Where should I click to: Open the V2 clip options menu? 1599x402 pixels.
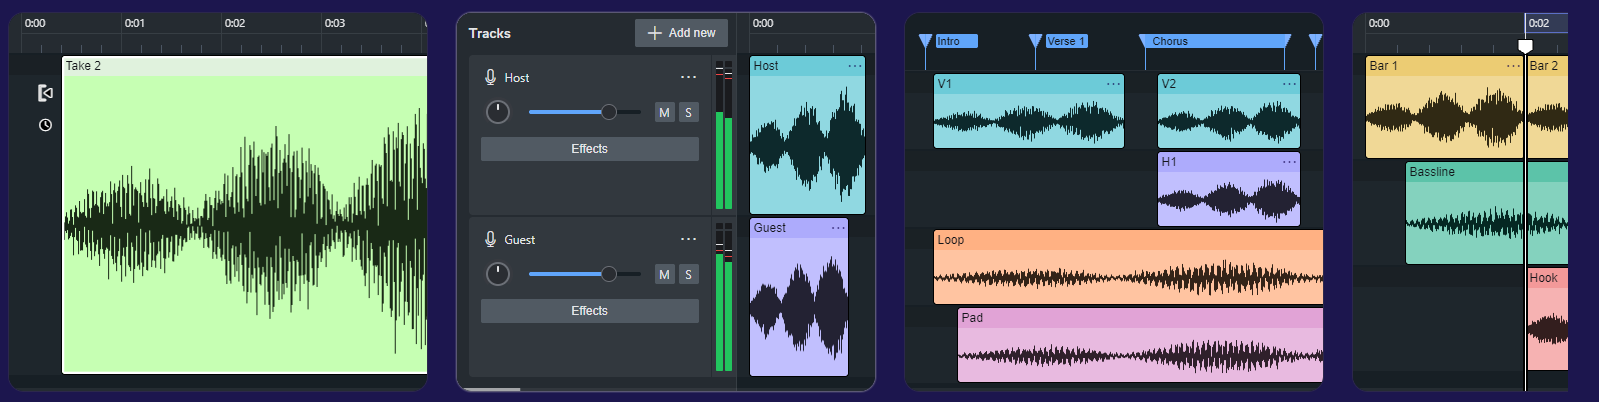(x=1289, y=84)
